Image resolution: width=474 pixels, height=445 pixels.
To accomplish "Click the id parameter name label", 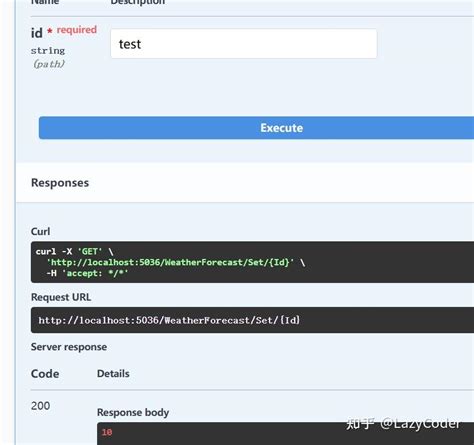I will (x=37, y=33).
